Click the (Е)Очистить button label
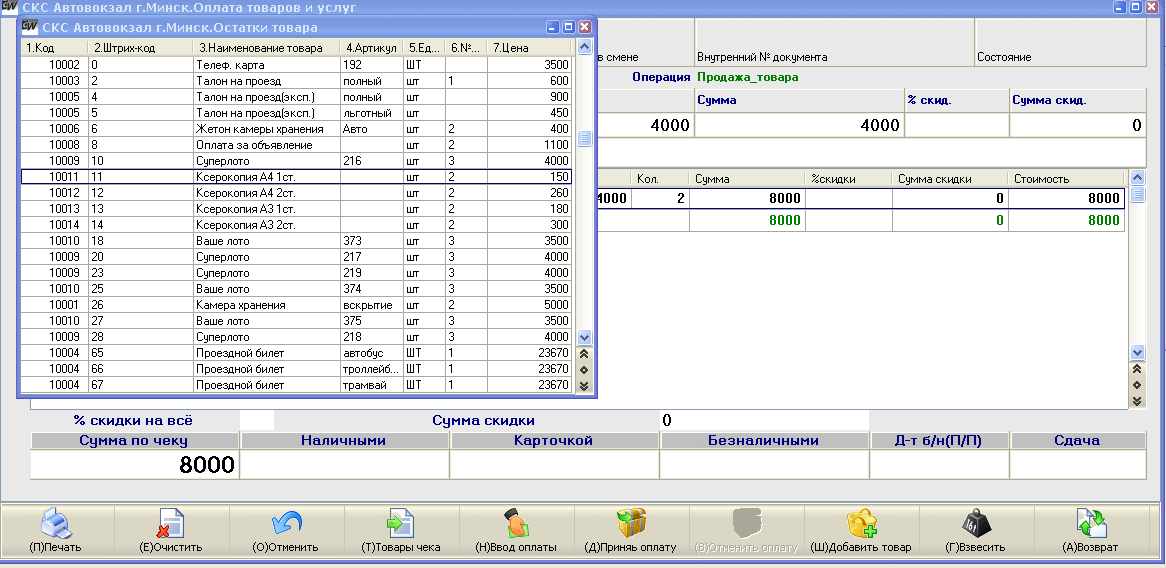 coord(170,547)
